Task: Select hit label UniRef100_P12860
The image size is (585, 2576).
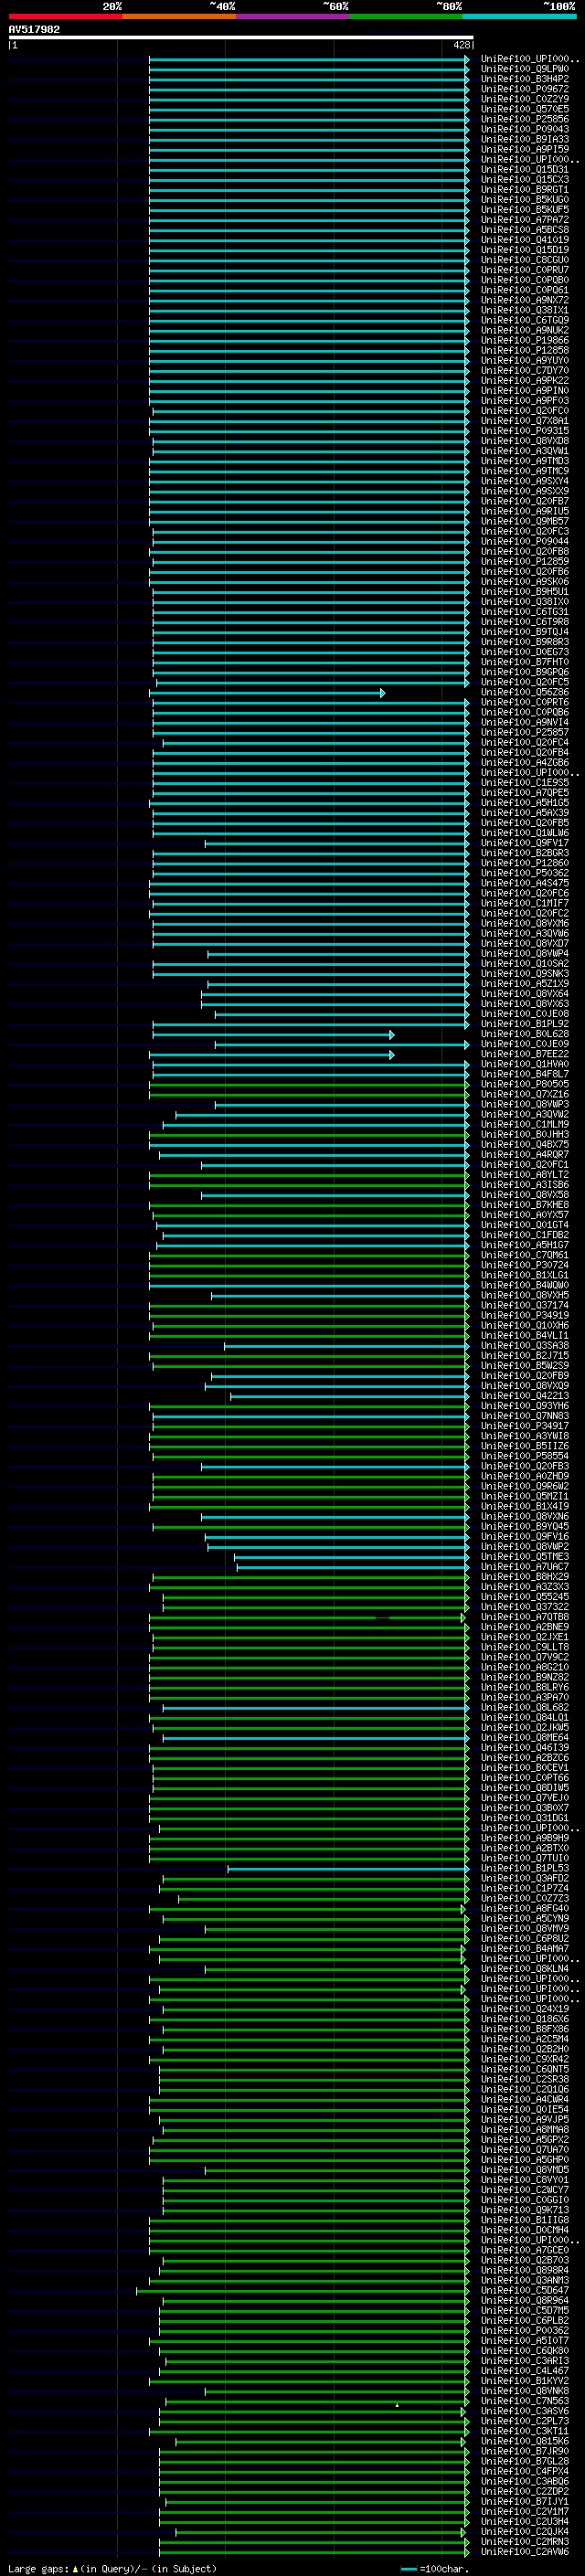Action: pos(525,864)
